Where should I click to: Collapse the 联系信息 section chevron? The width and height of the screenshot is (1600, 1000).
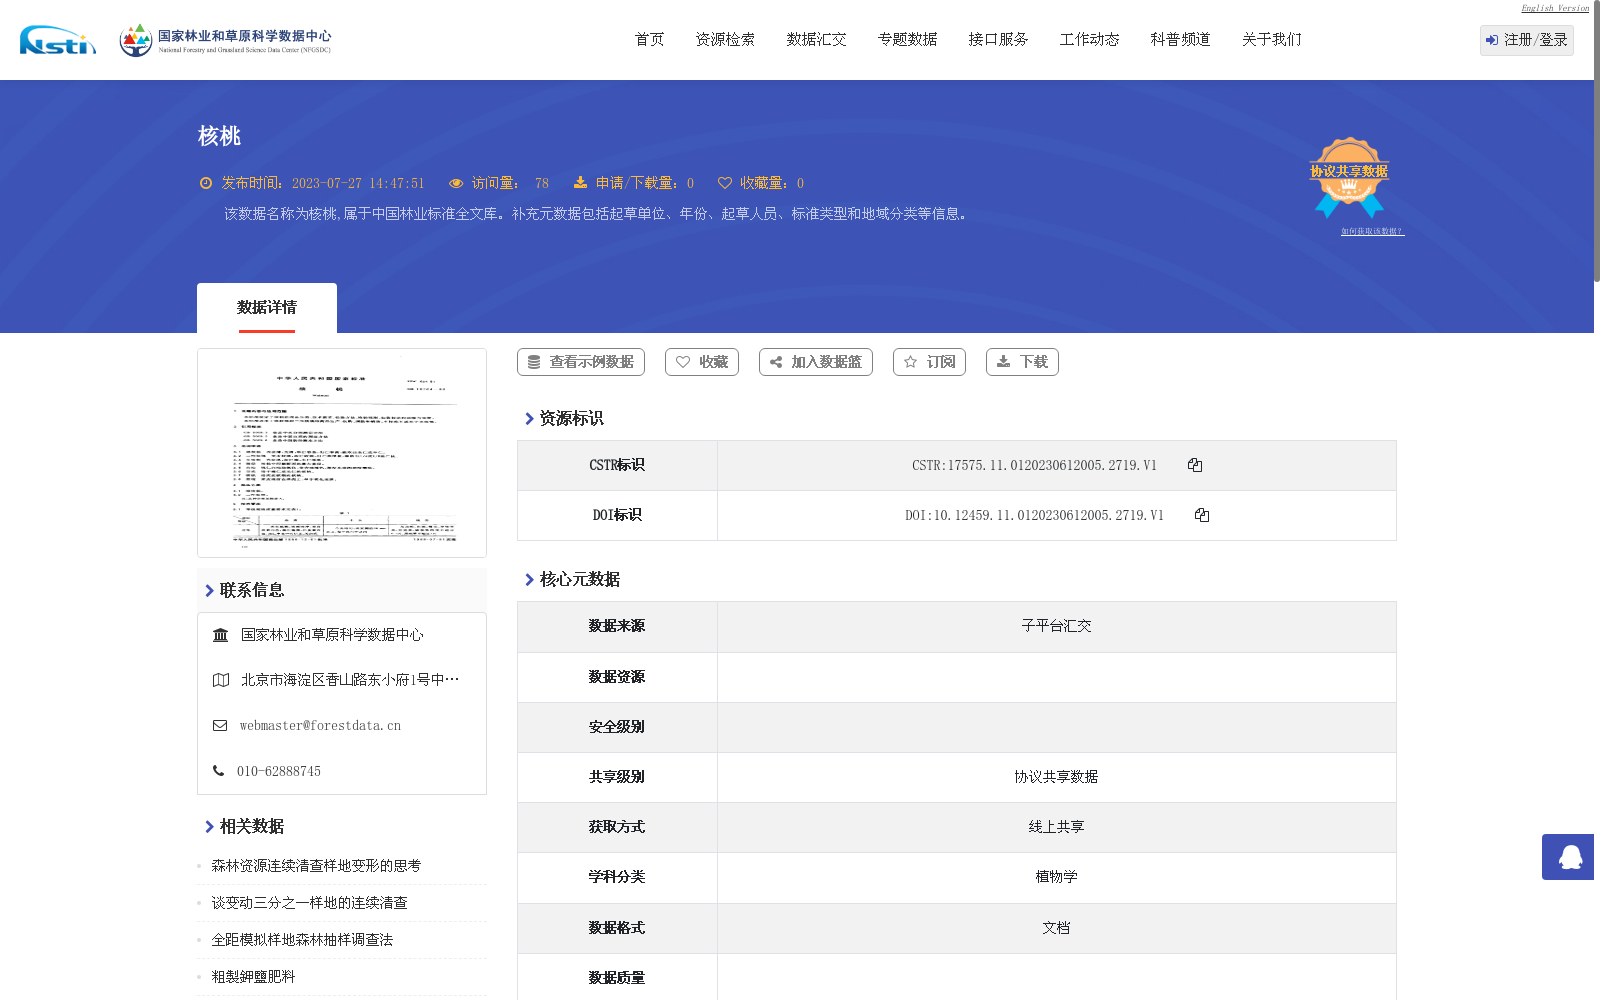click(x=209, y=591)
